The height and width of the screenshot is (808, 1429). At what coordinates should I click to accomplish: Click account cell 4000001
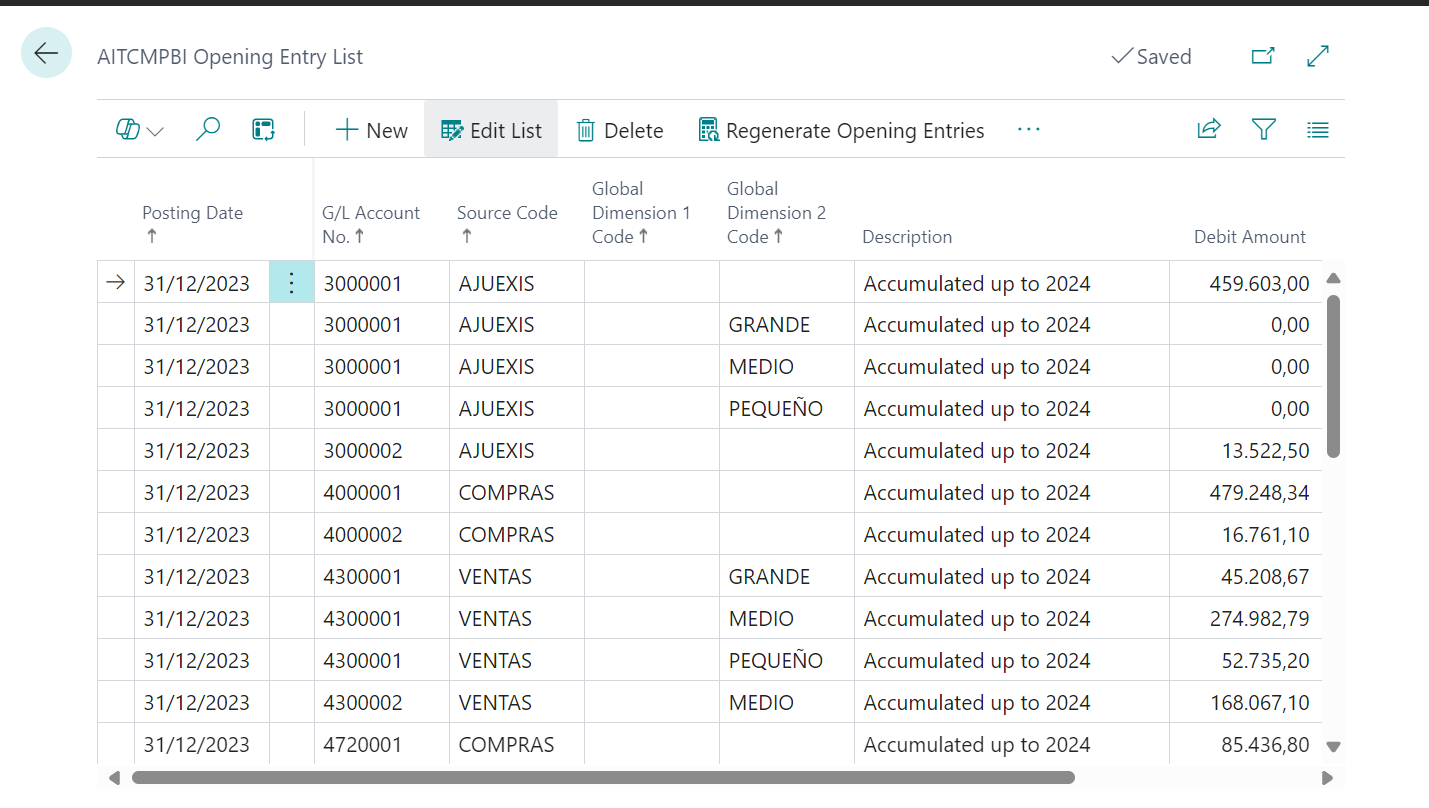[382, 493]
